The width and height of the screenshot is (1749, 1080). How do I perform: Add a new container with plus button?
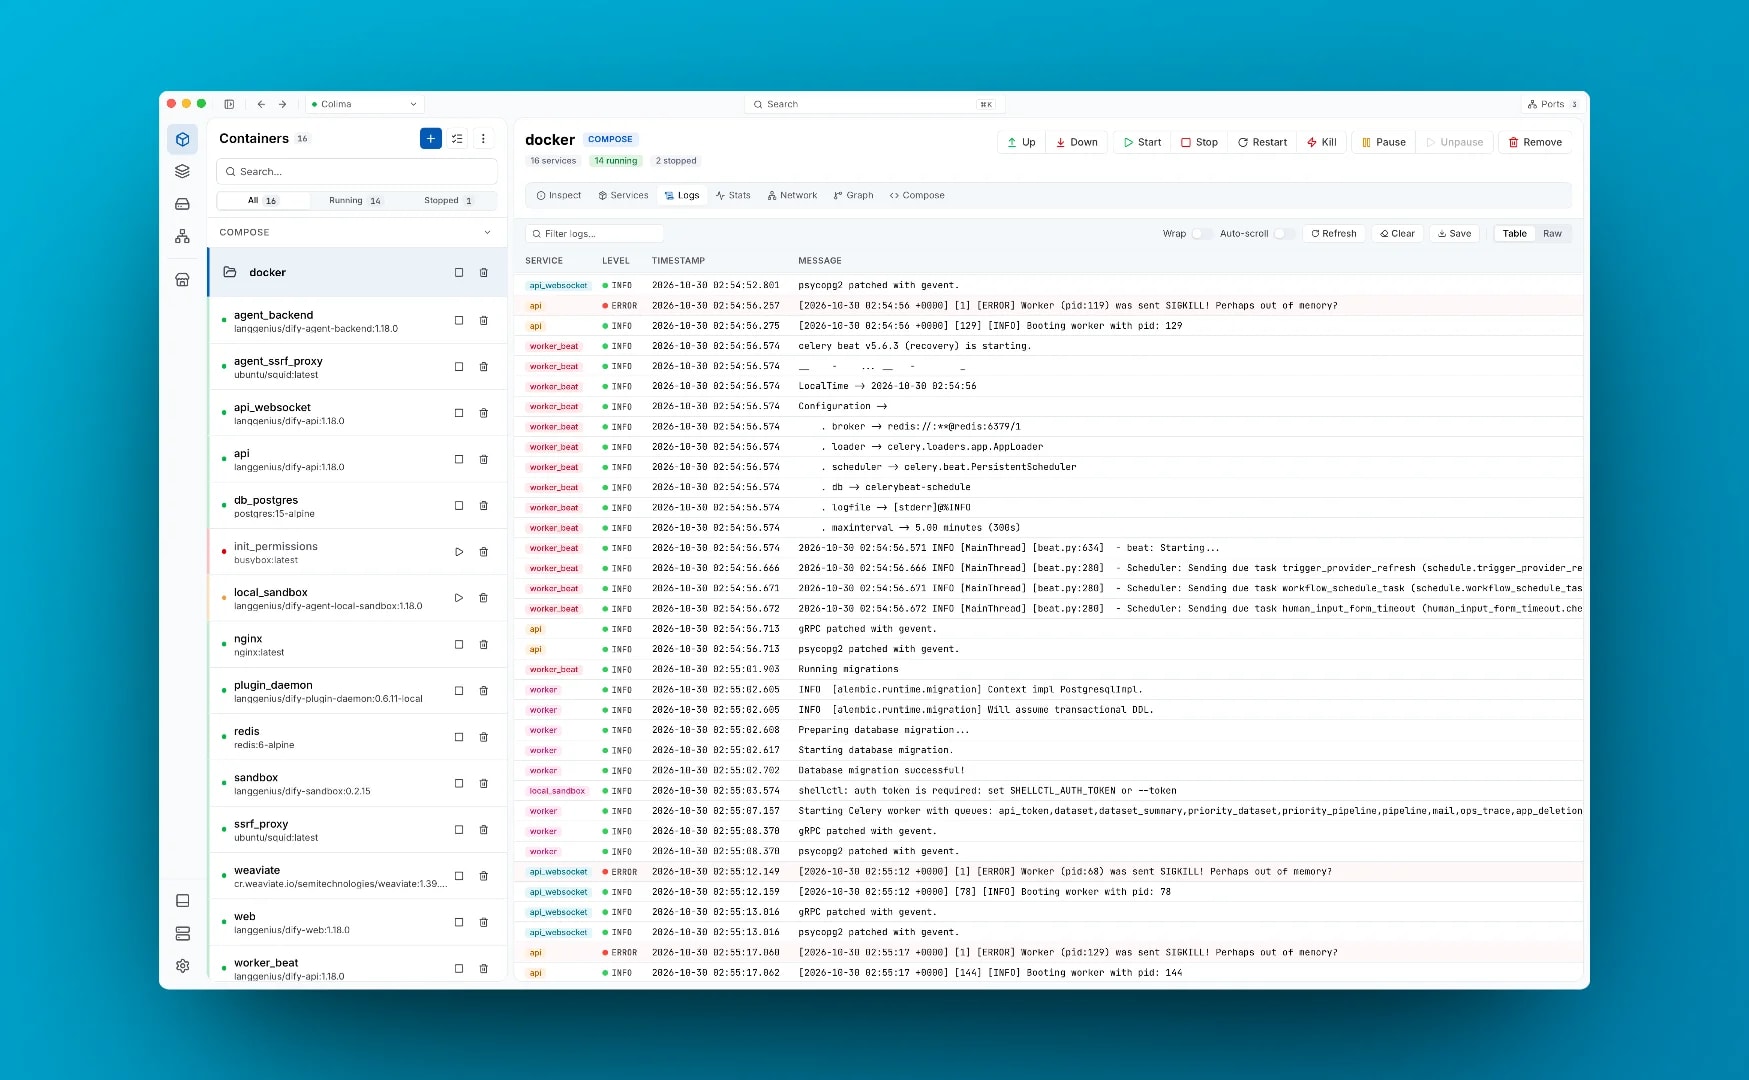[431, 139]
